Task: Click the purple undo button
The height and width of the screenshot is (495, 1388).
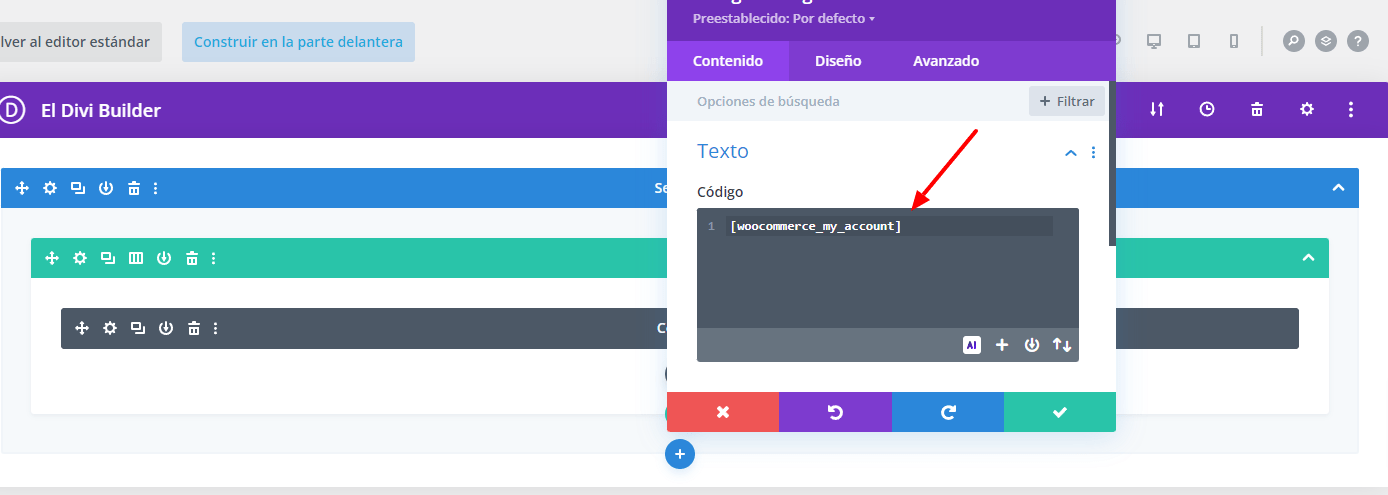Action: 835,412
